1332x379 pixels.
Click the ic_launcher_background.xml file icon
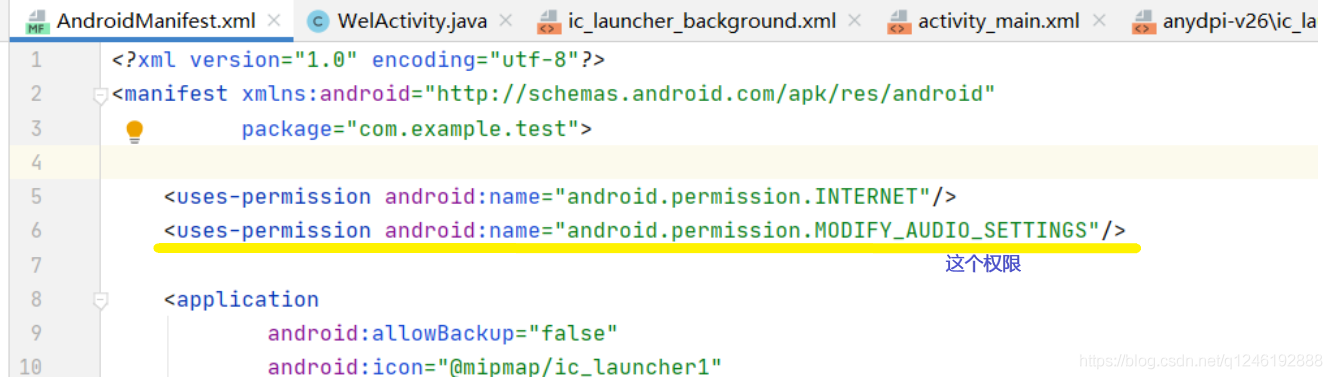coord(548,21)
